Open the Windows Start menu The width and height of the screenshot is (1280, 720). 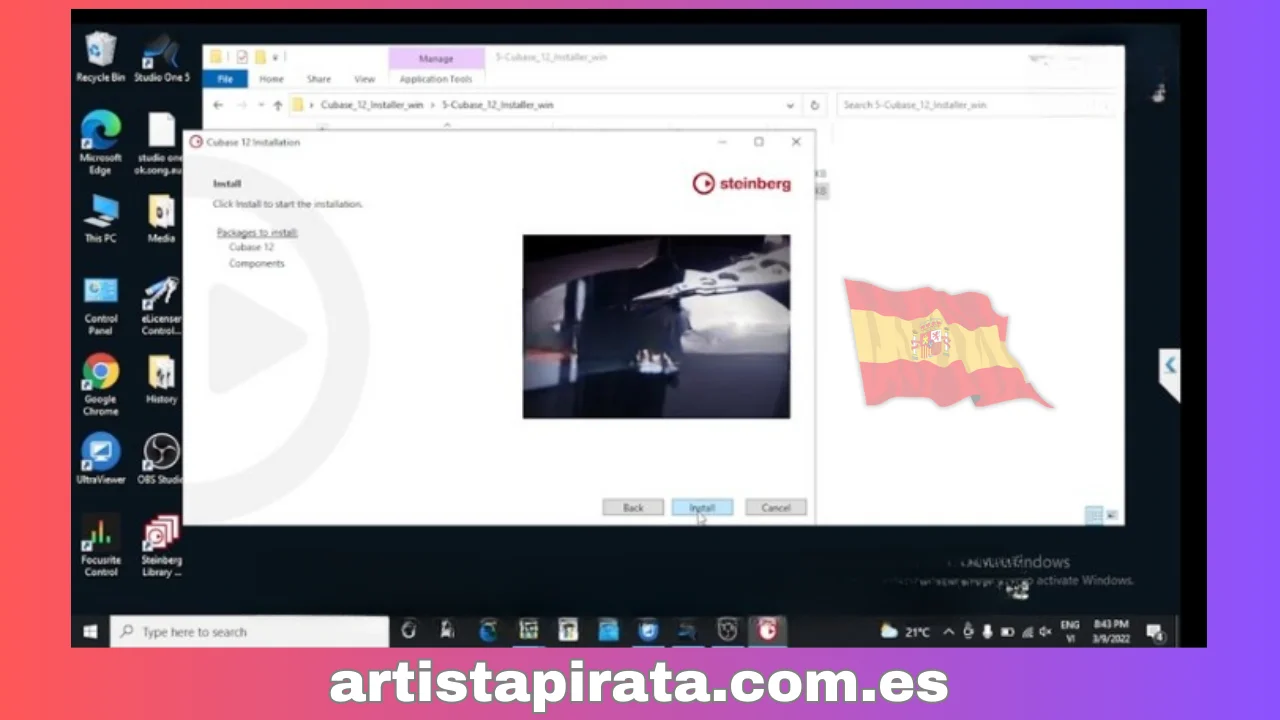point(90,632)
